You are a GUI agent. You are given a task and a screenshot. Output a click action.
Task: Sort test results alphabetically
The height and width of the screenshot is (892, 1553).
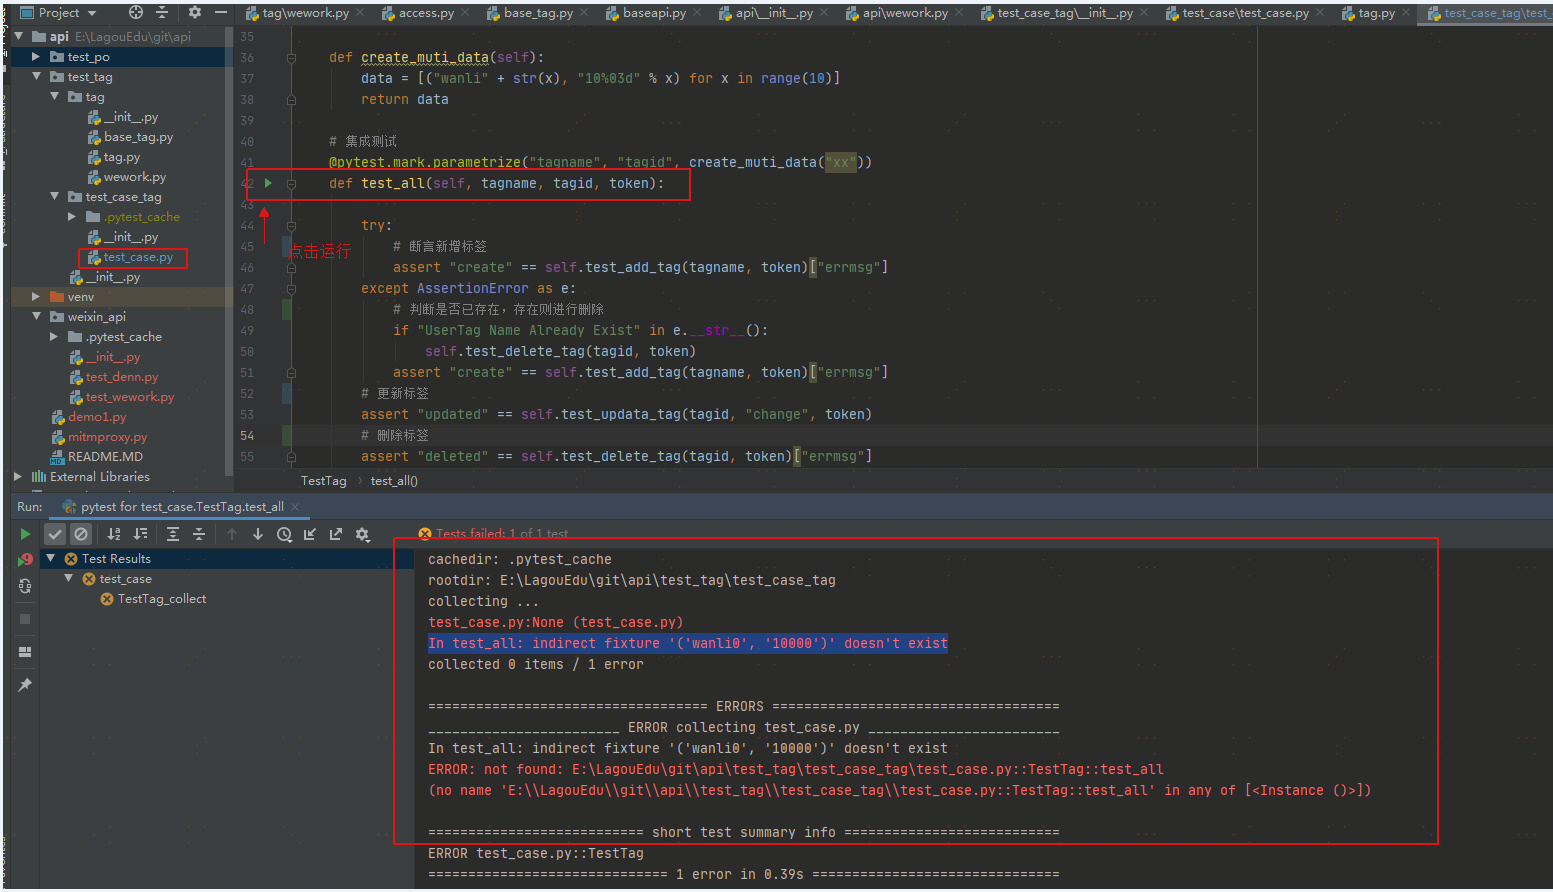[114, 534]
